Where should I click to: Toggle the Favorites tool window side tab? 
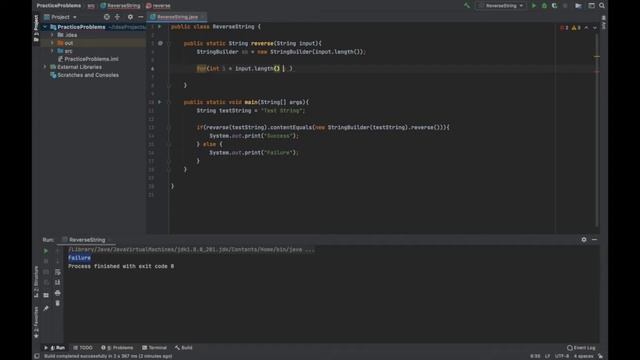36,322
